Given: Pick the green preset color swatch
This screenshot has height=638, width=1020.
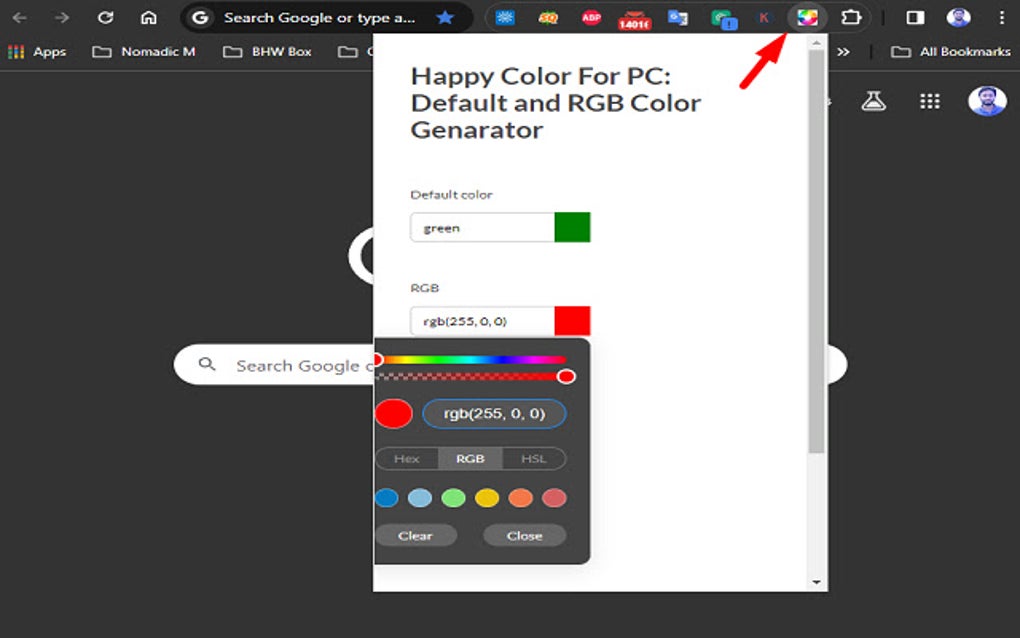Looking at the screenshot, I should pyautogui.click(x=452, y=497).
